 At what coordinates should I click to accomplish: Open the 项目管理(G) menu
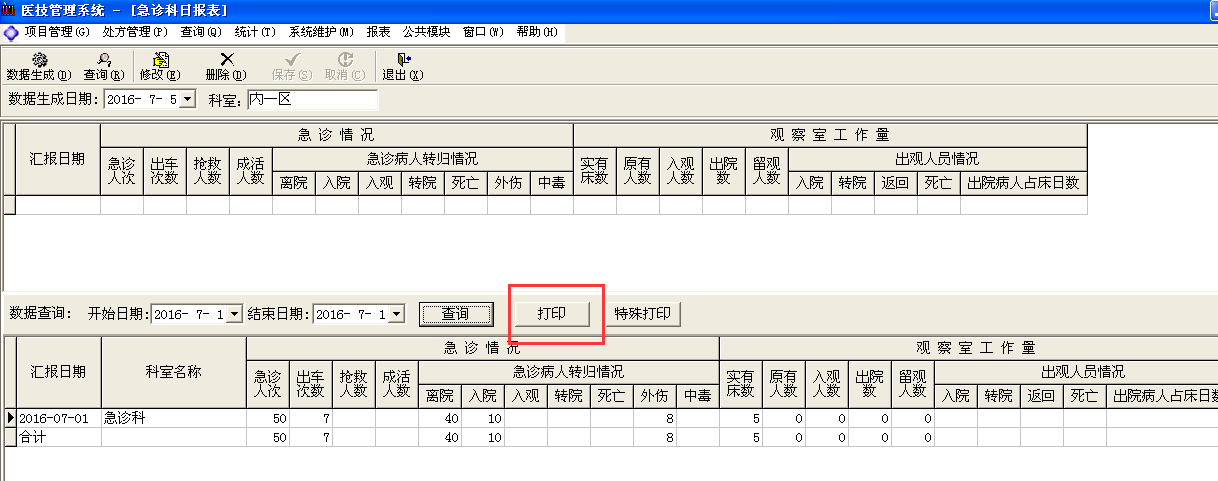click(x=57, y=32)
